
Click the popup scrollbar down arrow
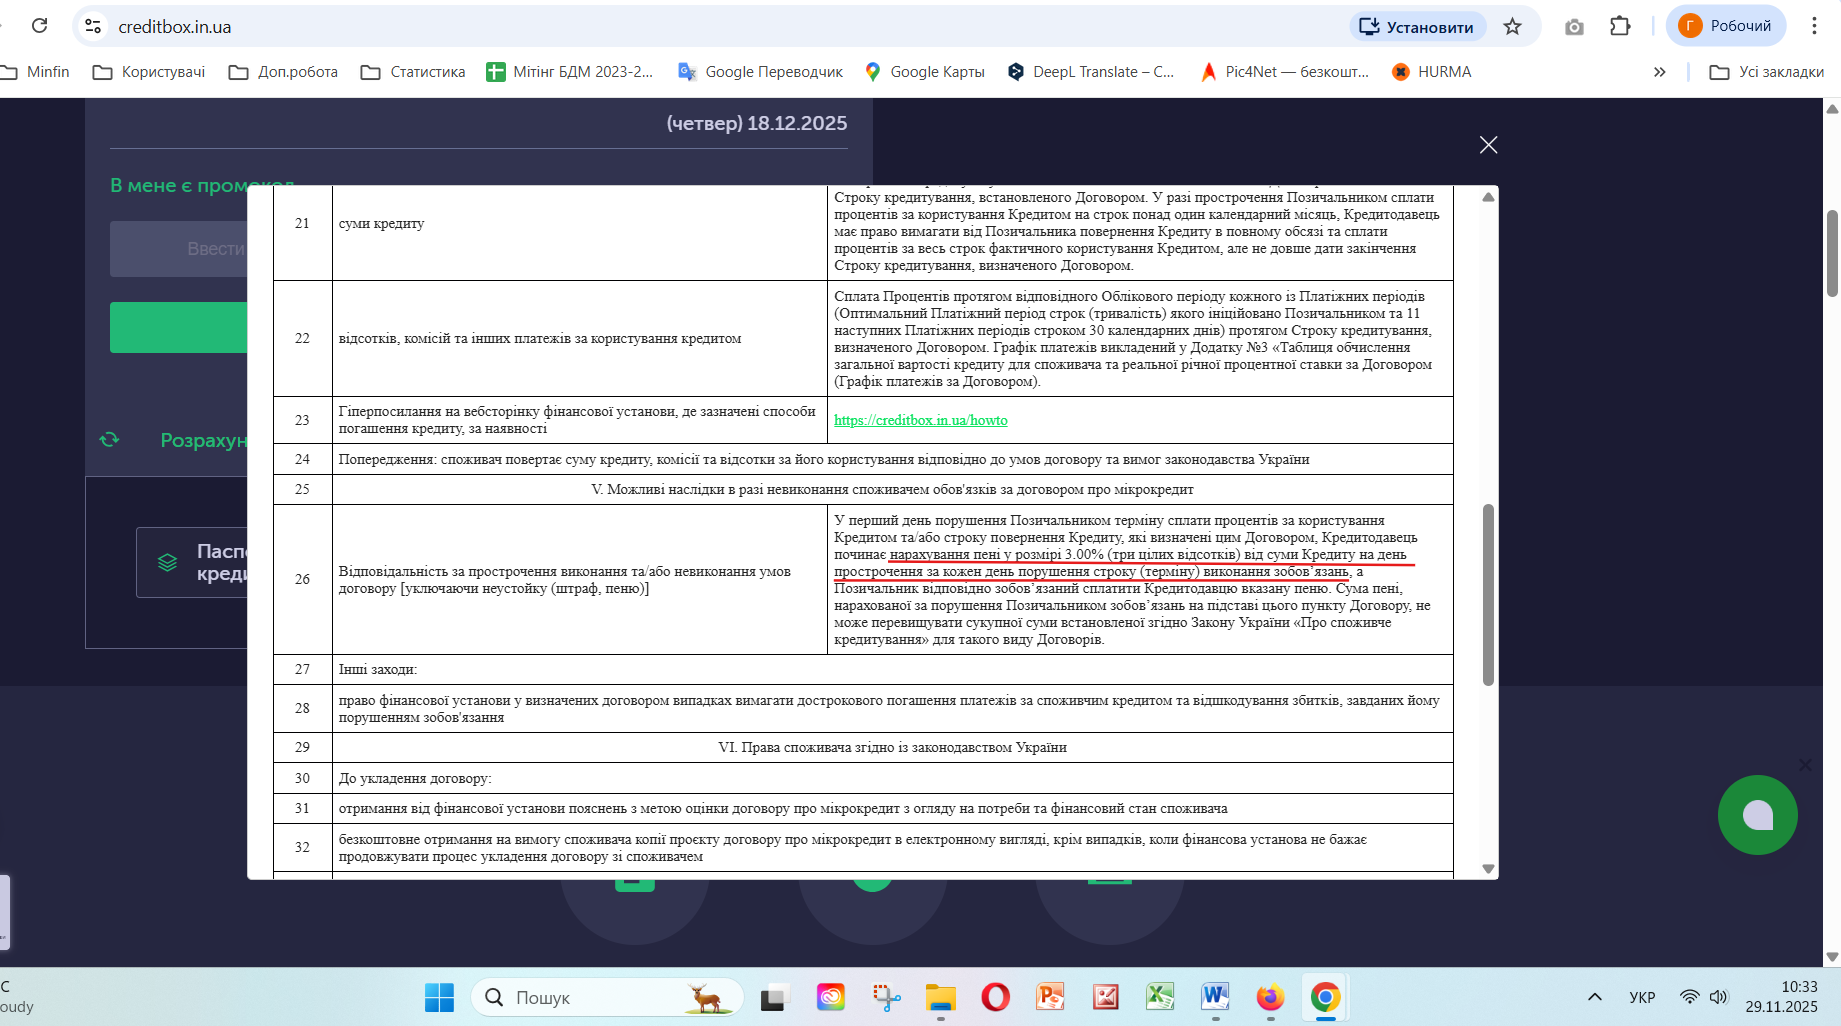pyautogui.click(x=1488, y=869)
